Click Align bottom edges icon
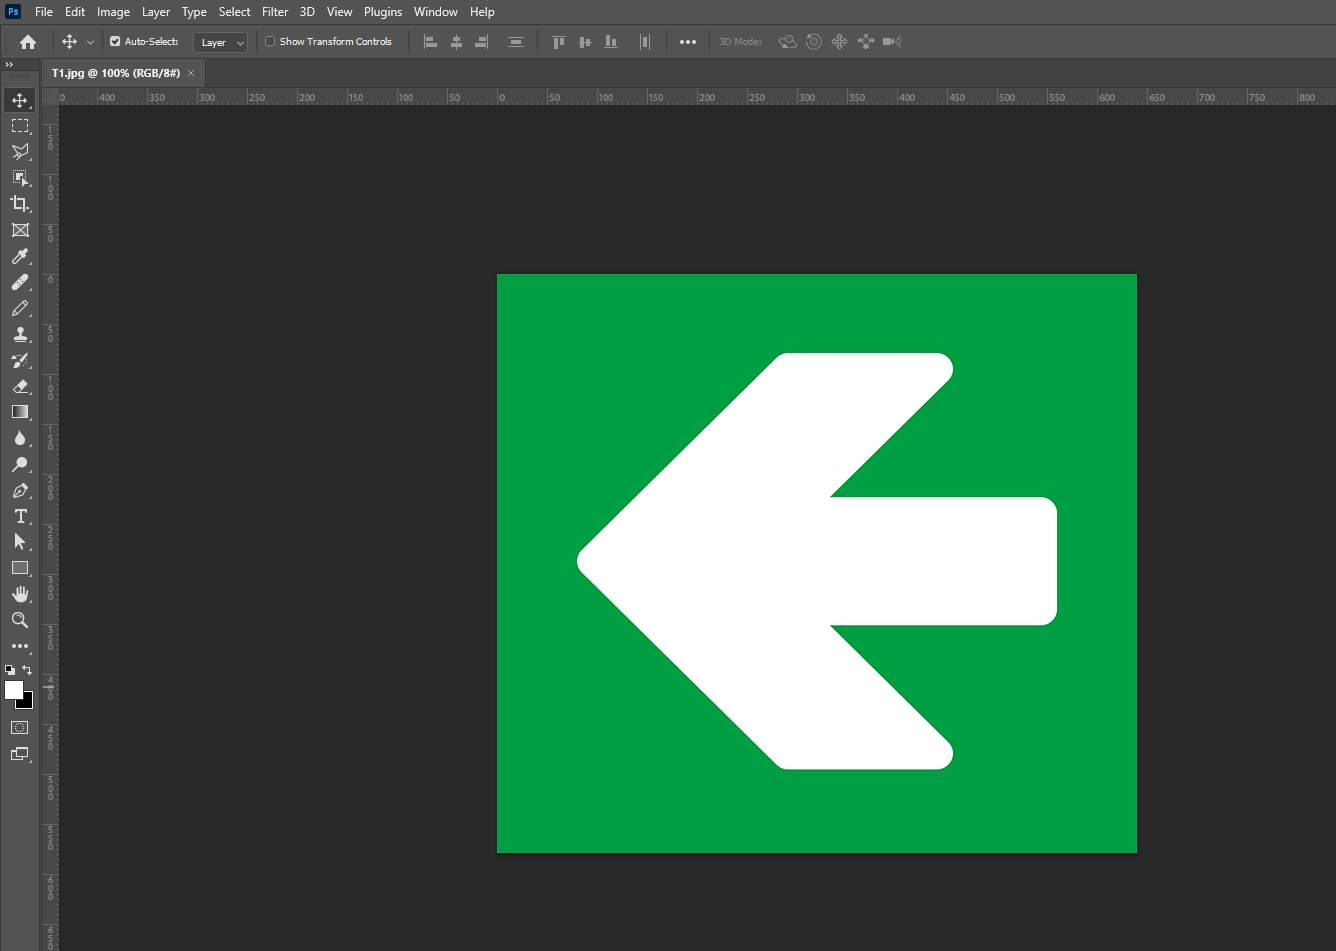 611,42
